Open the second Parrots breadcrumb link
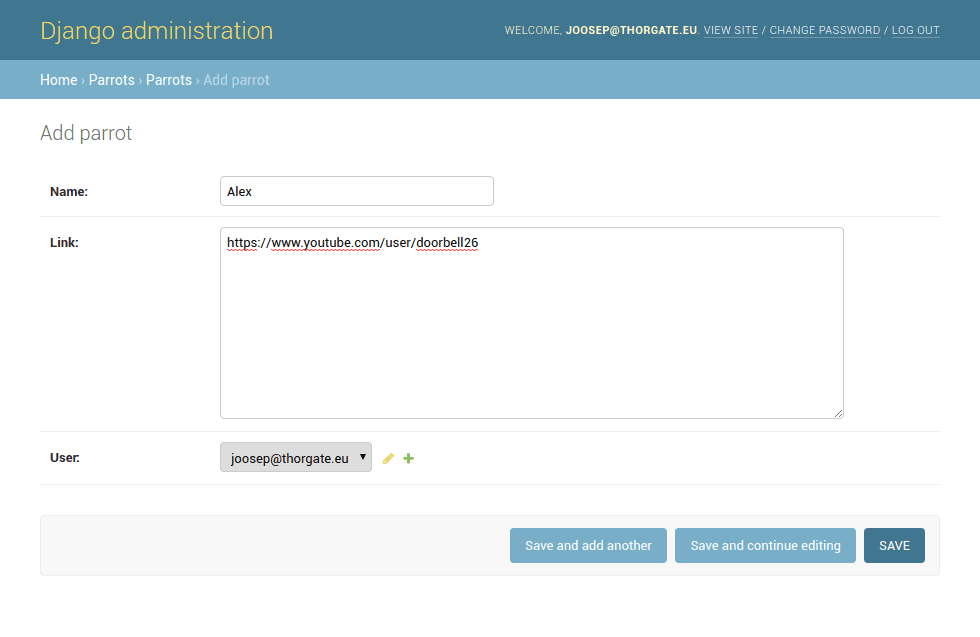Screen dimensions: 980x637 (x=168, y=80)
